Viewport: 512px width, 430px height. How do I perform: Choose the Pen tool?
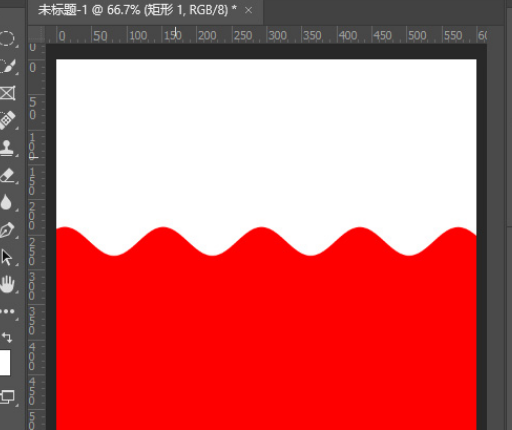point(7,230)
